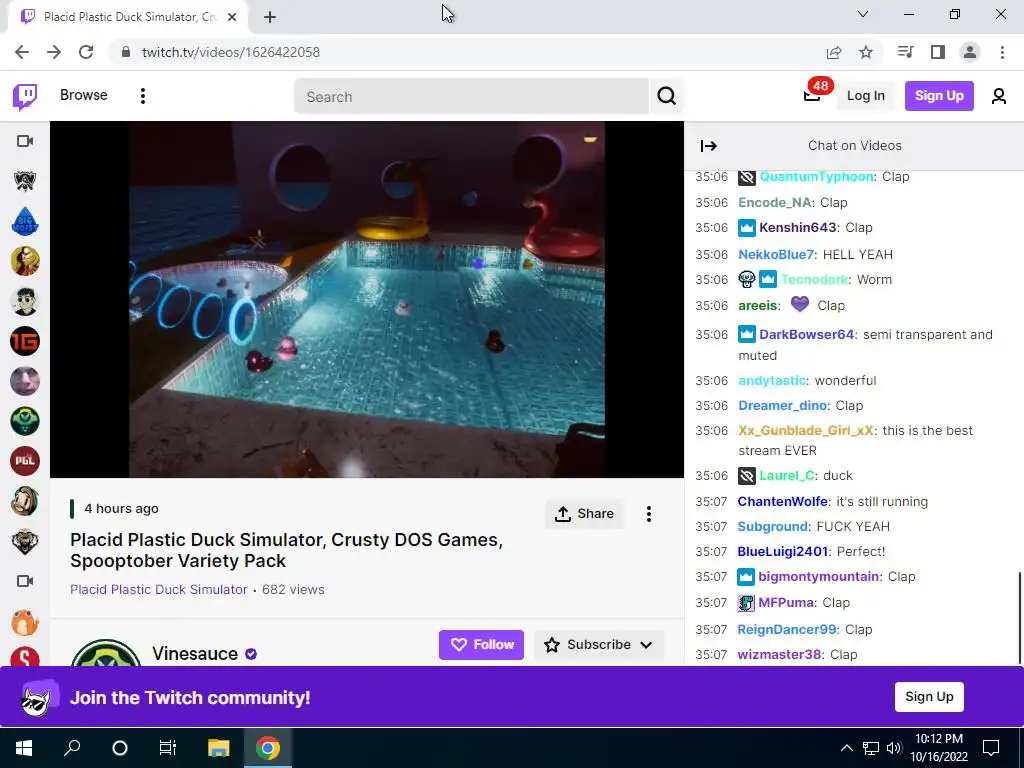Click username ChantenWolfe in chat
Image resolution: width=1024 pixels, height=768 pixels.
(x=782, y=502)
